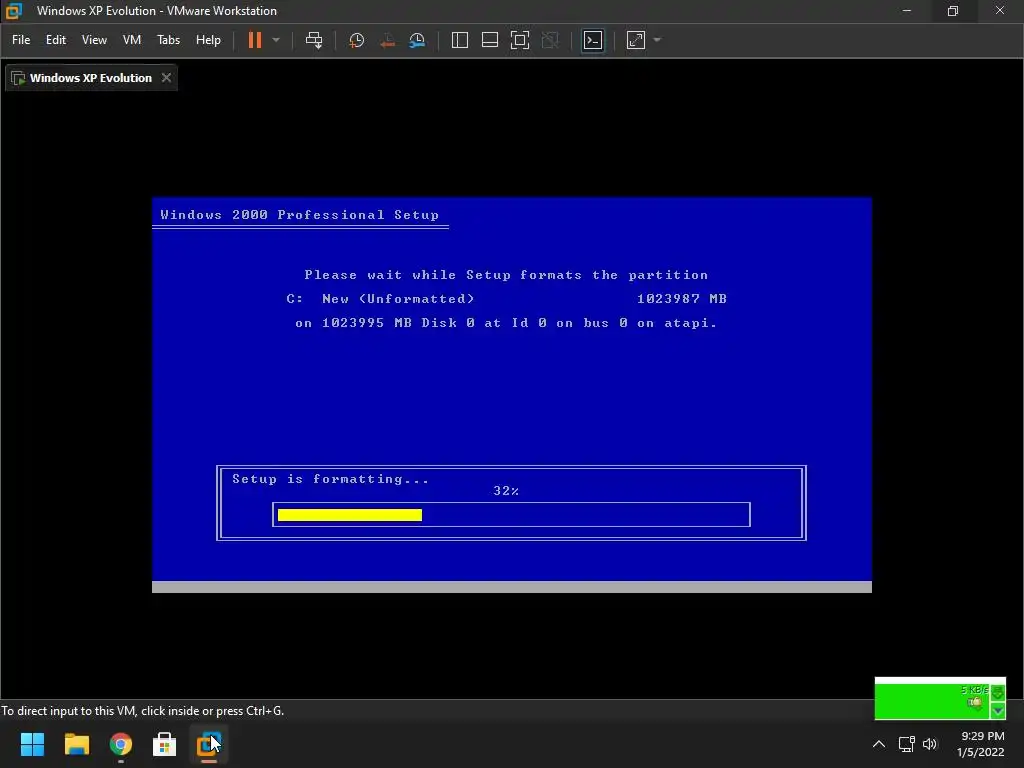The width and height of the screenshot is (1024, 768).
Task: Open the VM menu
Action: [x=132, y=40]
